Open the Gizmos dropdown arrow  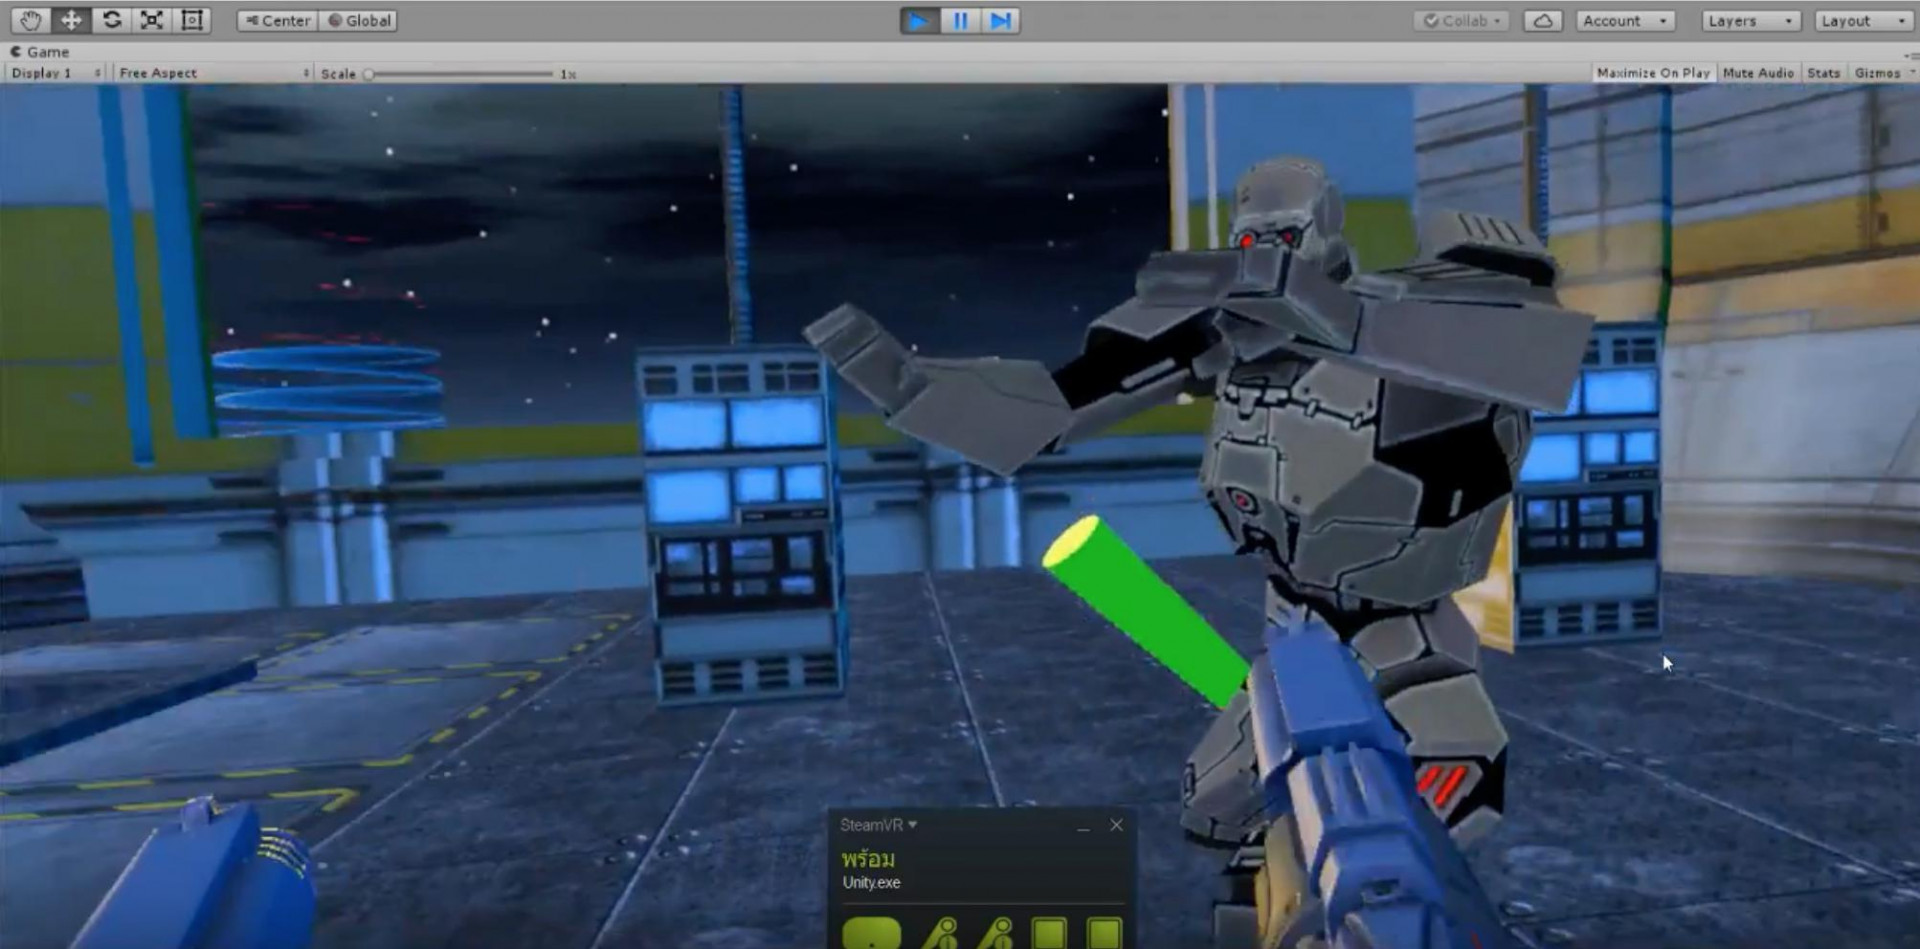click(x=1911, y=73)
